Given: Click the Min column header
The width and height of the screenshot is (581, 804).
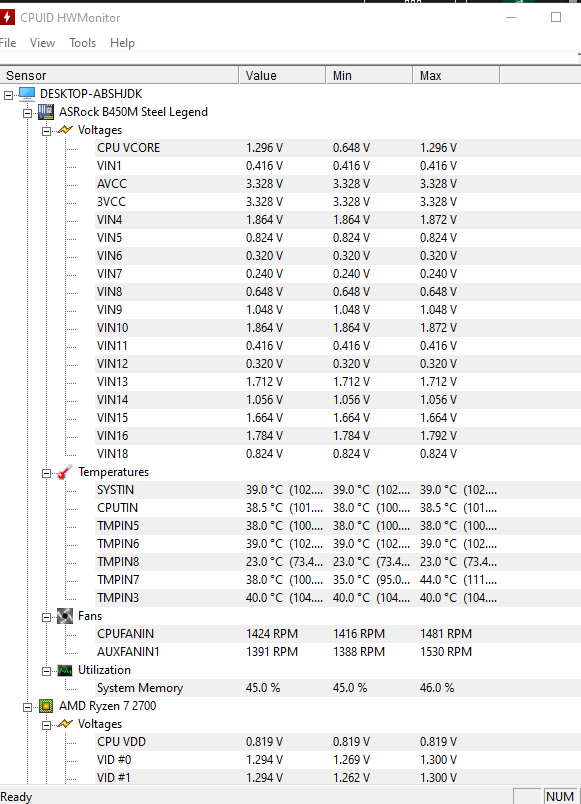Looking at the screenshot, I should [369, 75].
